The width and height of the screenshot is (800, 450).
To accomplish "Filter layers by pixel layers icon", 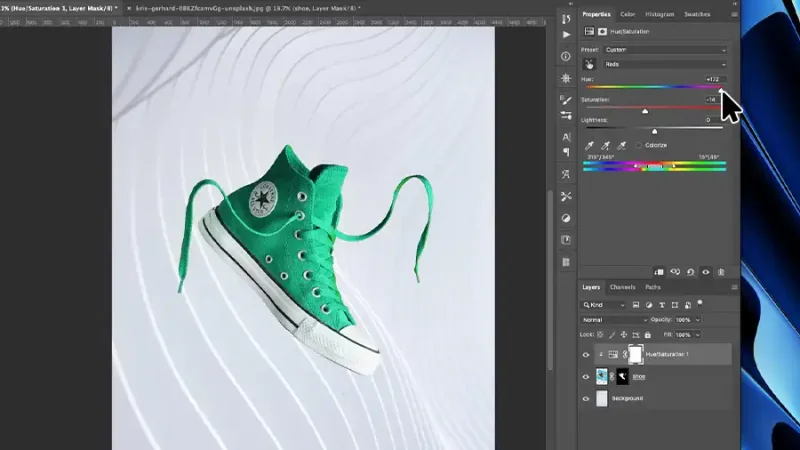I will [636, 305].
